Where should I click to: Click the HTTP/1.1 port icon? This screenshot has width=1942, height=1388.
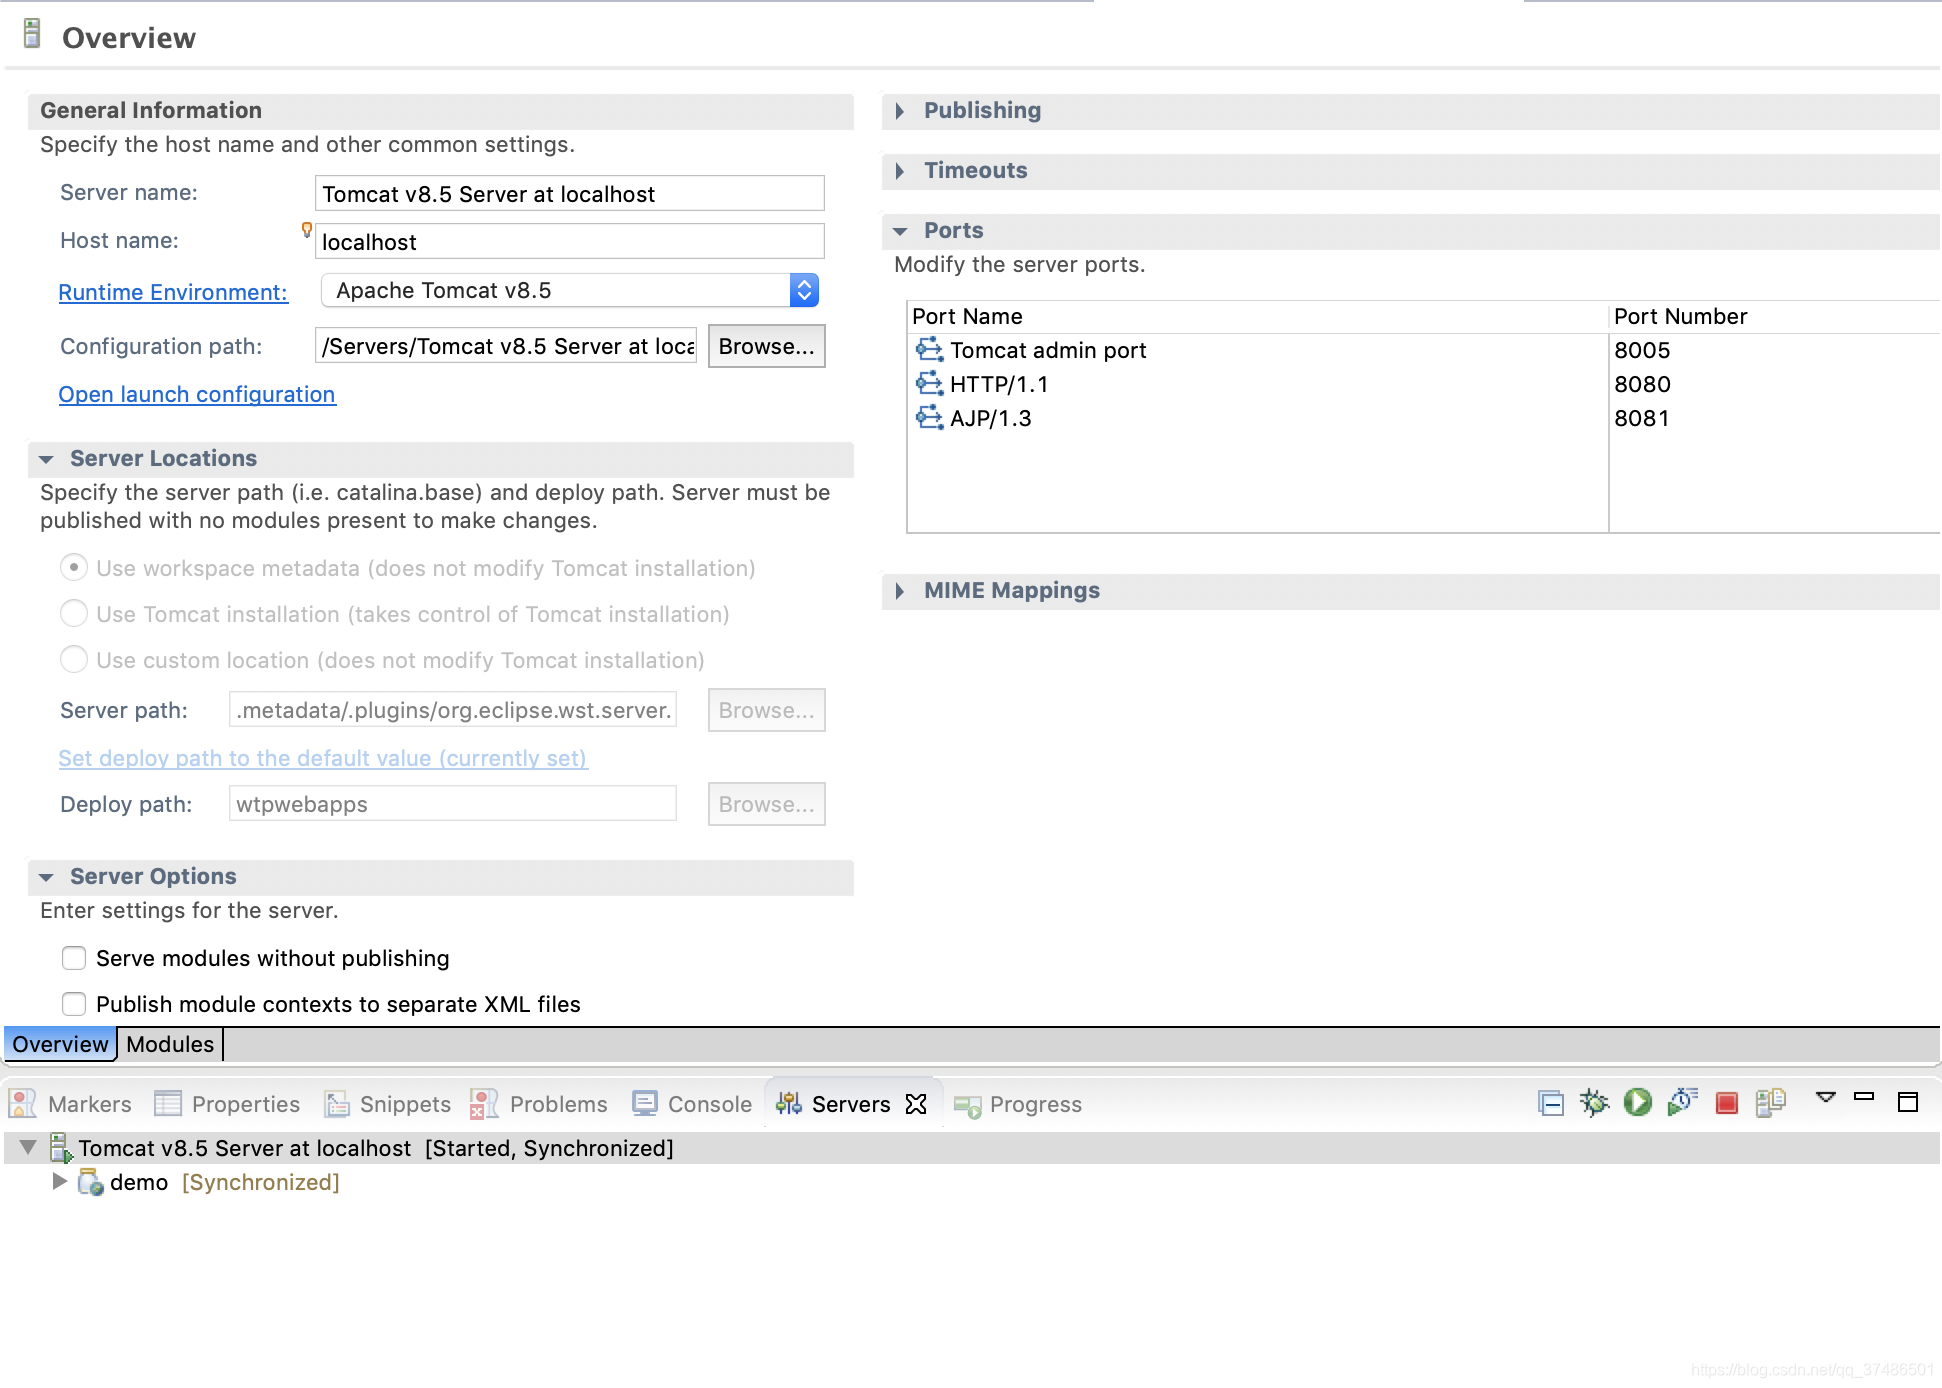930,384
